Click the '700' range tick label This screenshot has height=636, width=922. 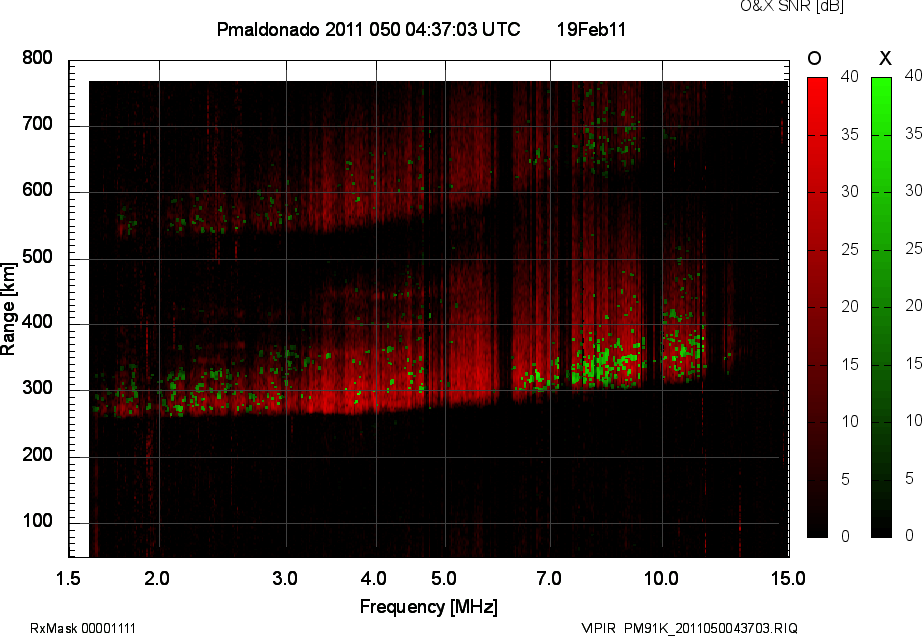pyautogui.click(x=37, y=124)
